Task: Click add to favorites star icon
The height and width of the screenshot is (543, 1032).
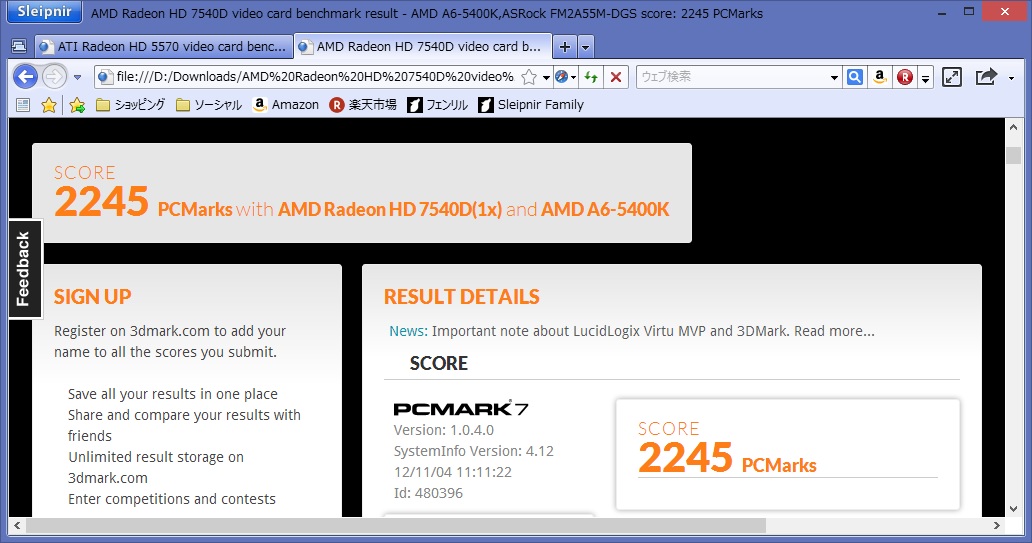Action: [77, 105]
